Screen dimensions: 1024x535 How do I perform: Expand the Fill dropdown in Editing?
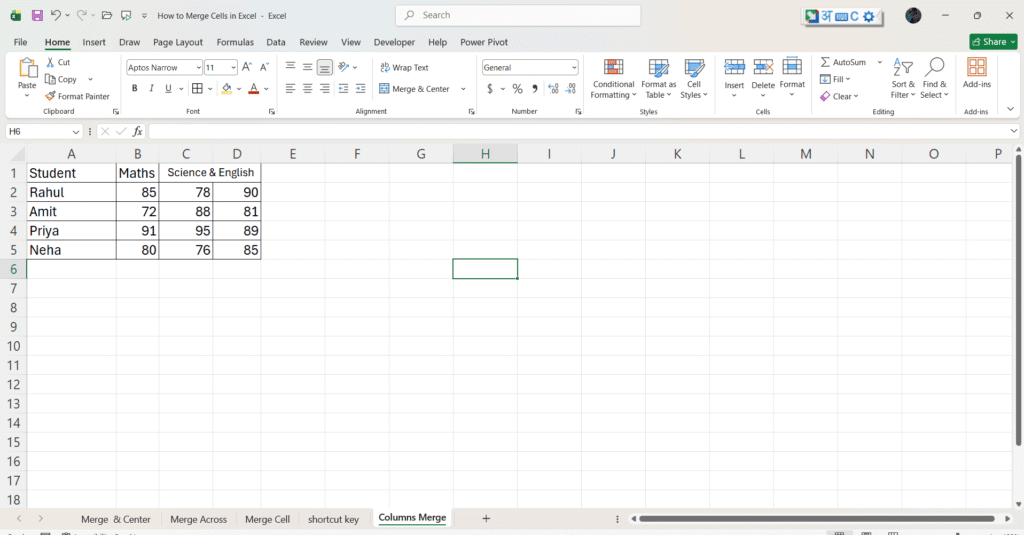[x=848, y=79]
